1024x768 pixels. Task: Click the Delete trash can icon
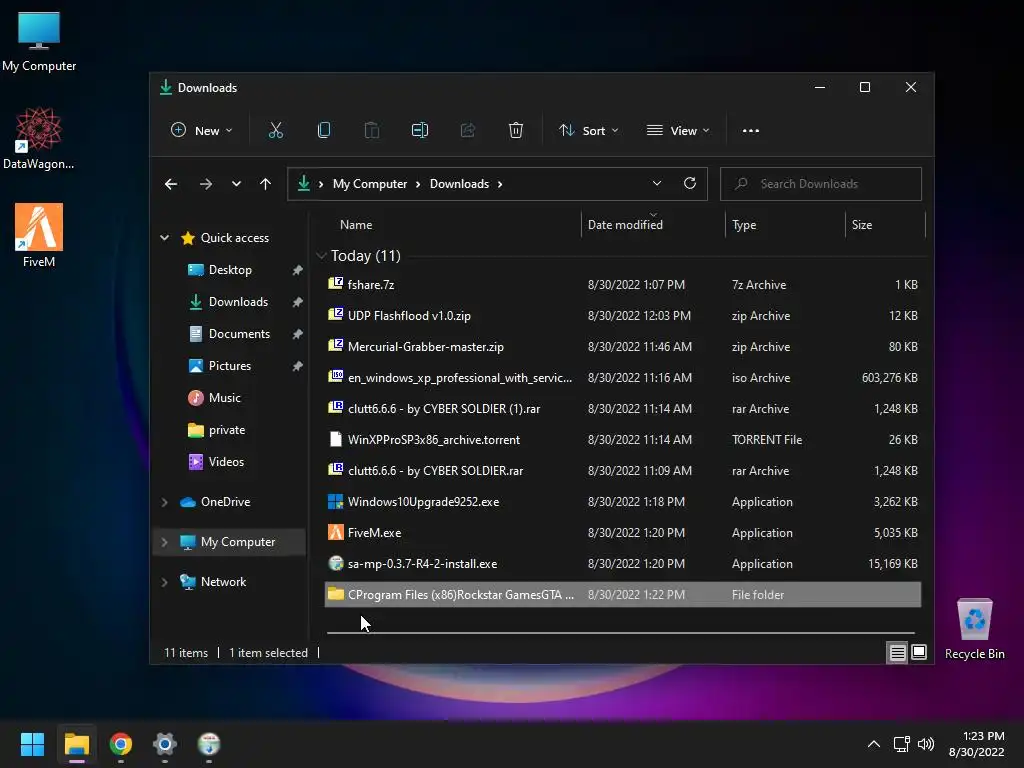(516, 131)
